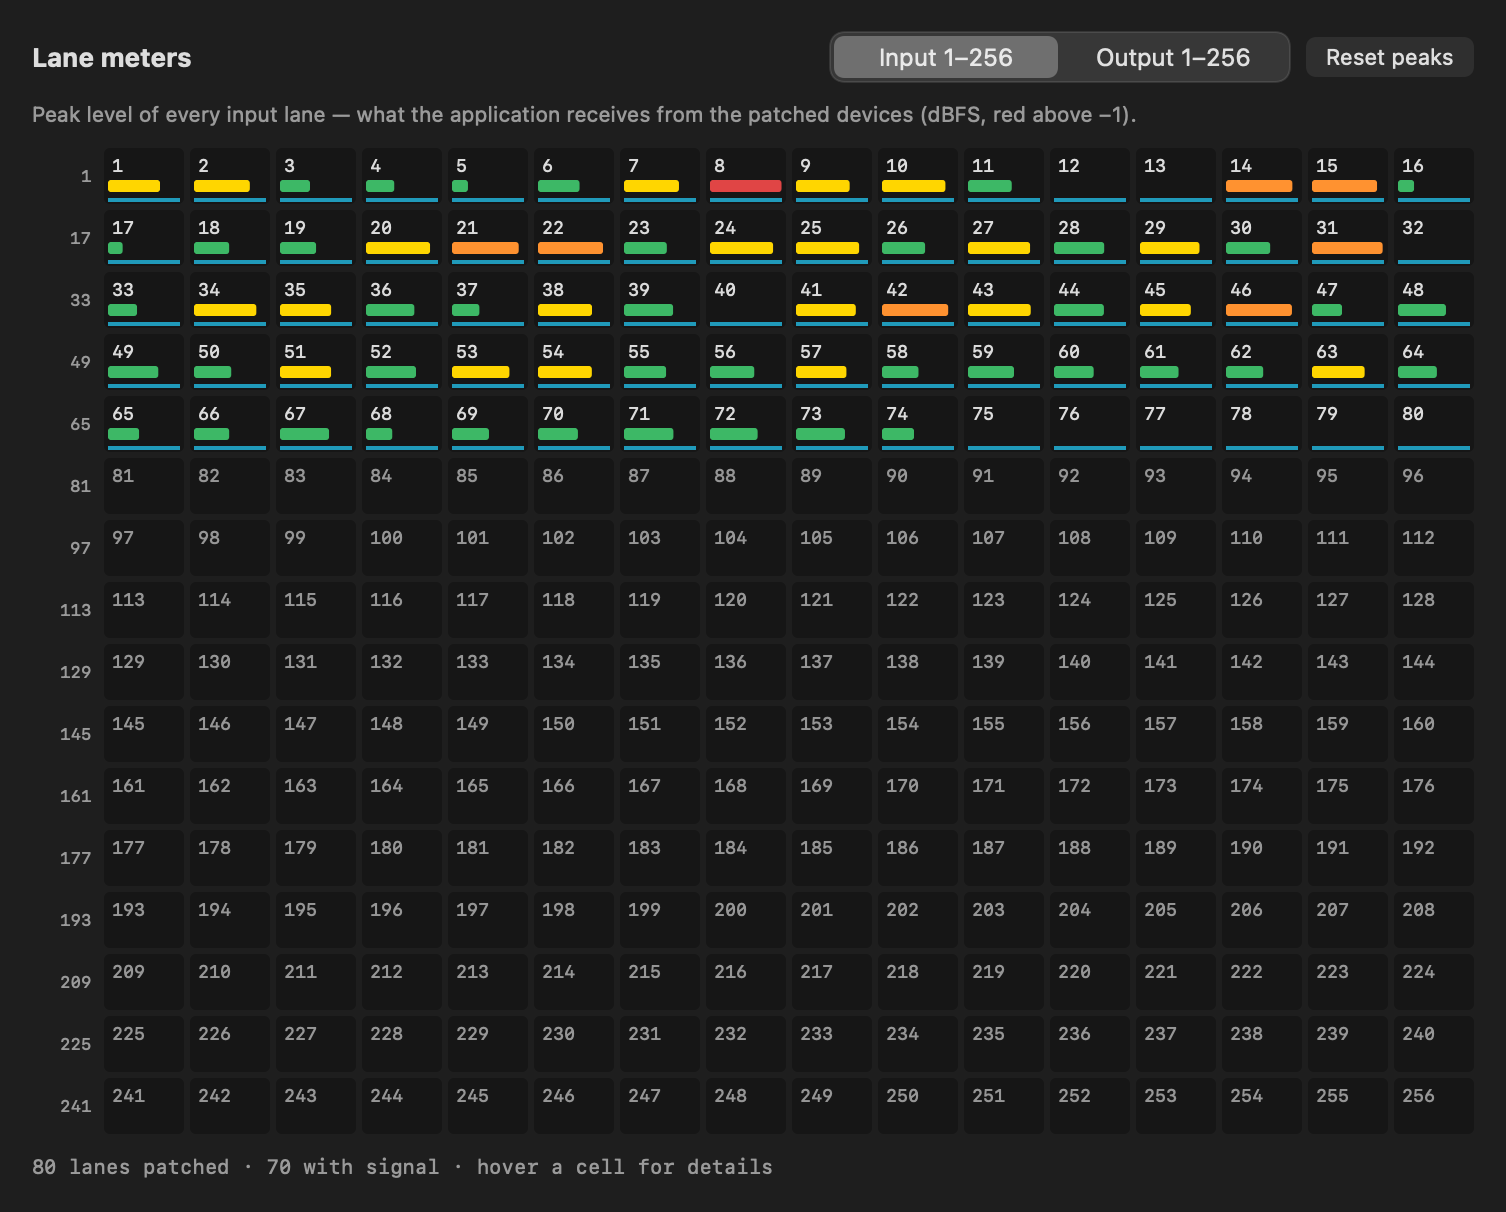Viewport: 1506px width, 1212px height.
Task: Click the lane 200 cell
Action: [x=746, y=921]
